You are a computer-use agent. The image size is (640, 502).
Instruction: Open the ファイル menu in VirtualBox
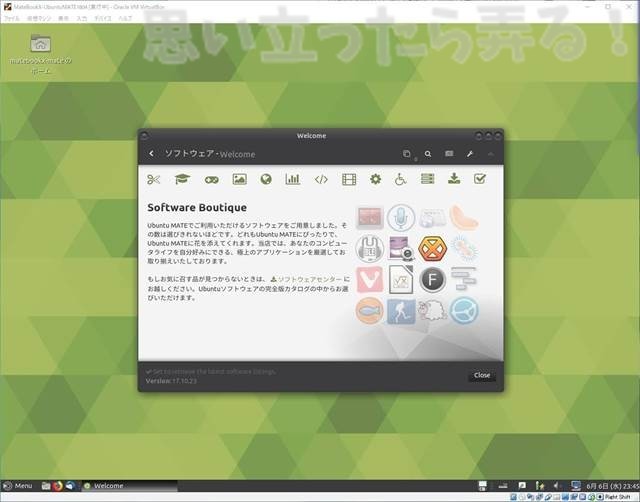click(x=11, y=18)
